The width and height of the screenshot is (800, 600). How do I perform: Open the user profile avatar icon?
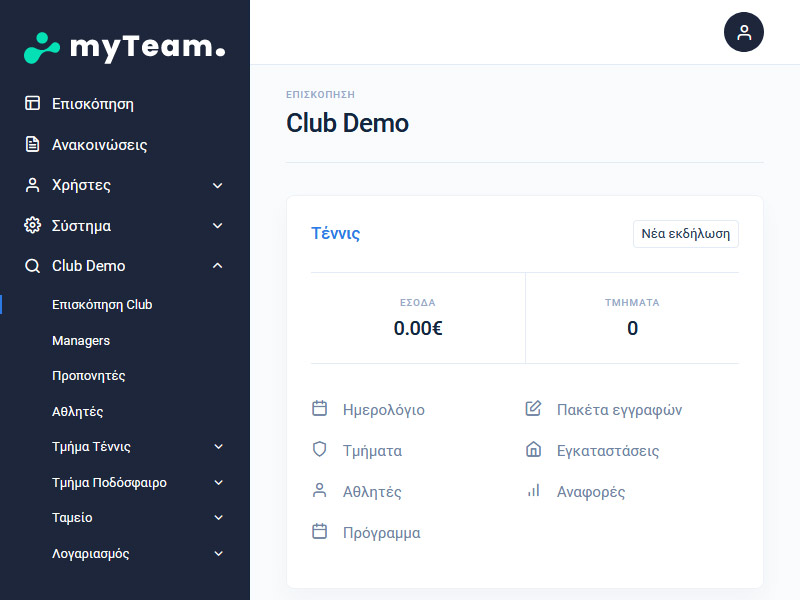pyautogui.click(x=743, y=32)
